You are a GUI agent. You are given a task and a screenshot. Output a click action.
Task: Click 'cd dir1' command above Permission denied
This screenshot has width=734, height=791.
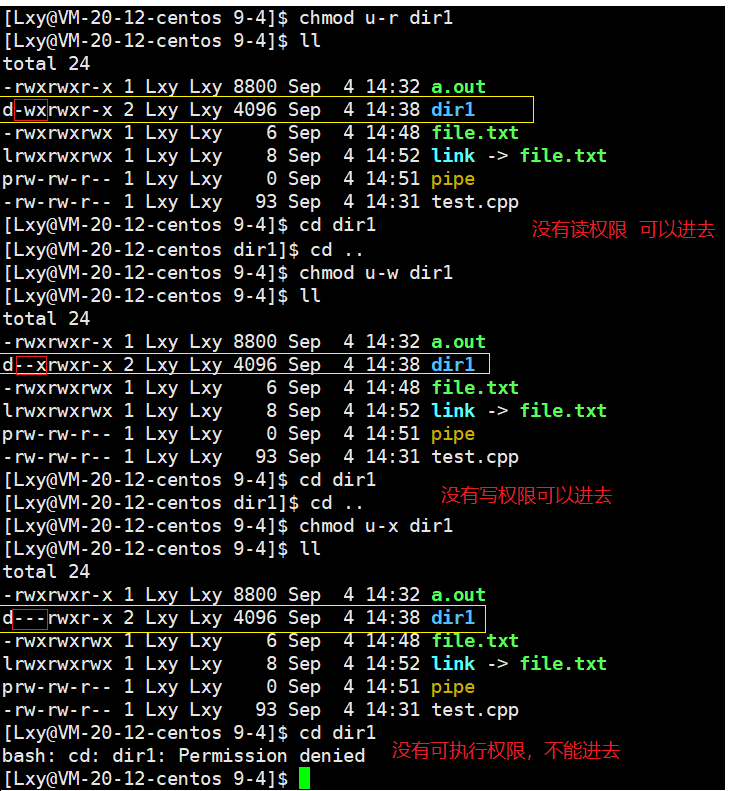point(337,733)
